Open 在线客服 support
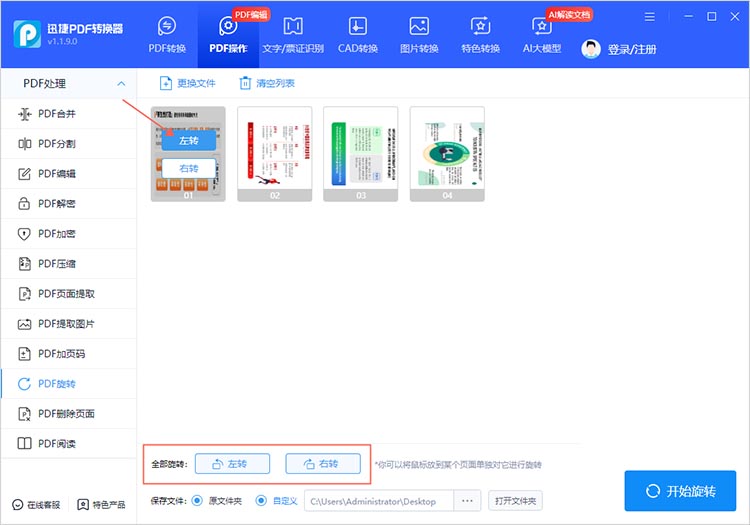Screen dimensions: 750x525 pos(36,505)
